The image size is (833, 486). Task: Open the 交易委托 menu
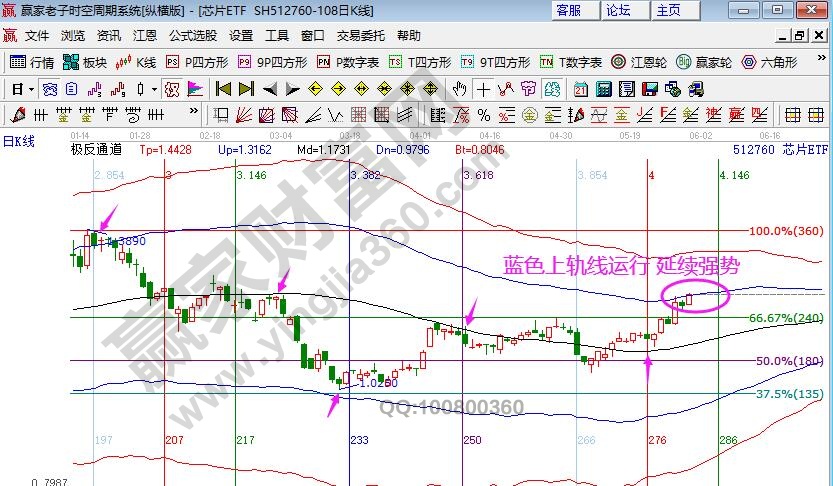click(360, 35)
